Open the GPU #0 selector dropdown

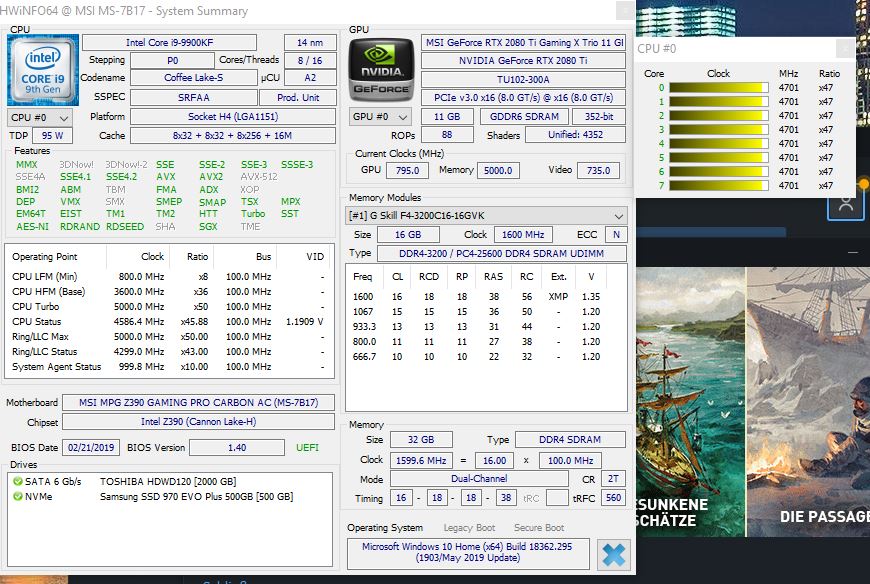381,116
